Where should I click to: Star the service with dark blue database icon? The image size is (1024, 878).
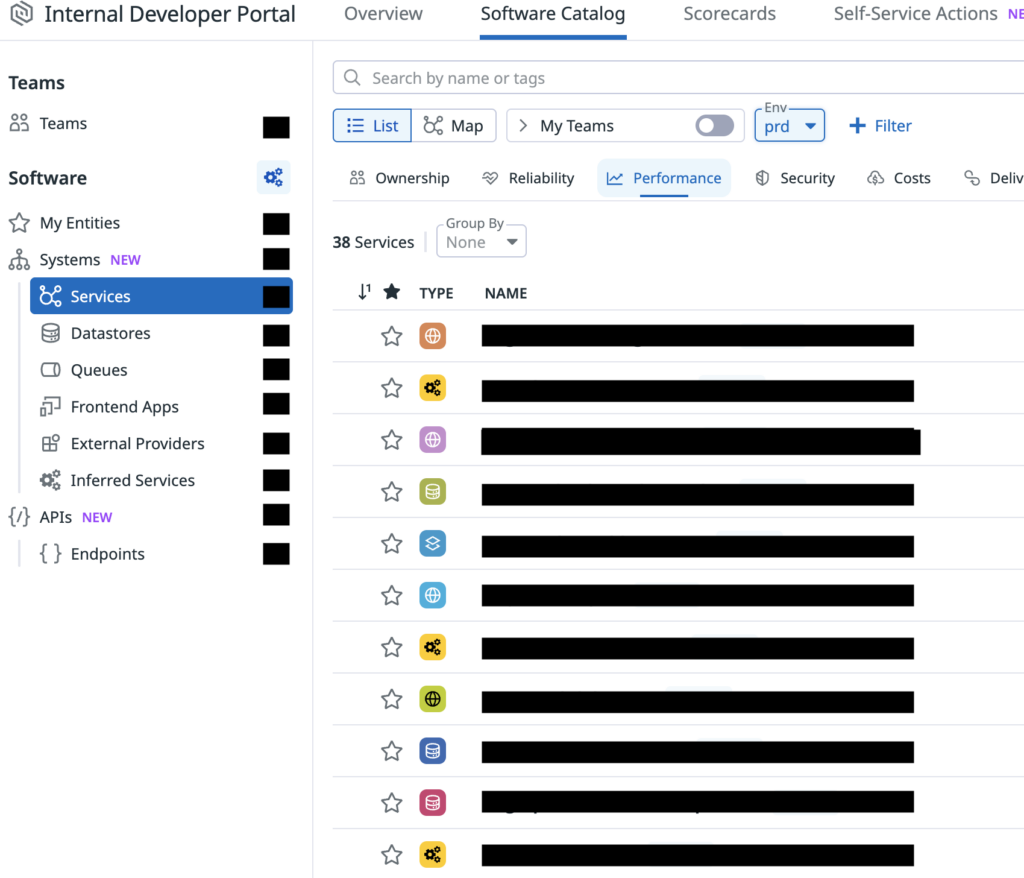click(x=392, y=751)
